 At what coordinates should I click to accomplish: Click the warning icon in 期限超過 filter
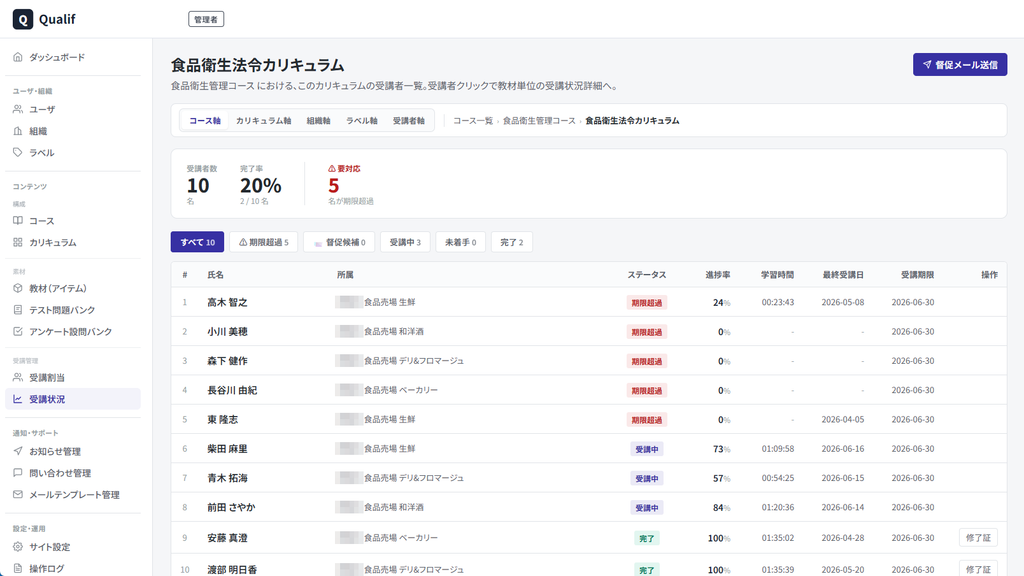point(243,242)
